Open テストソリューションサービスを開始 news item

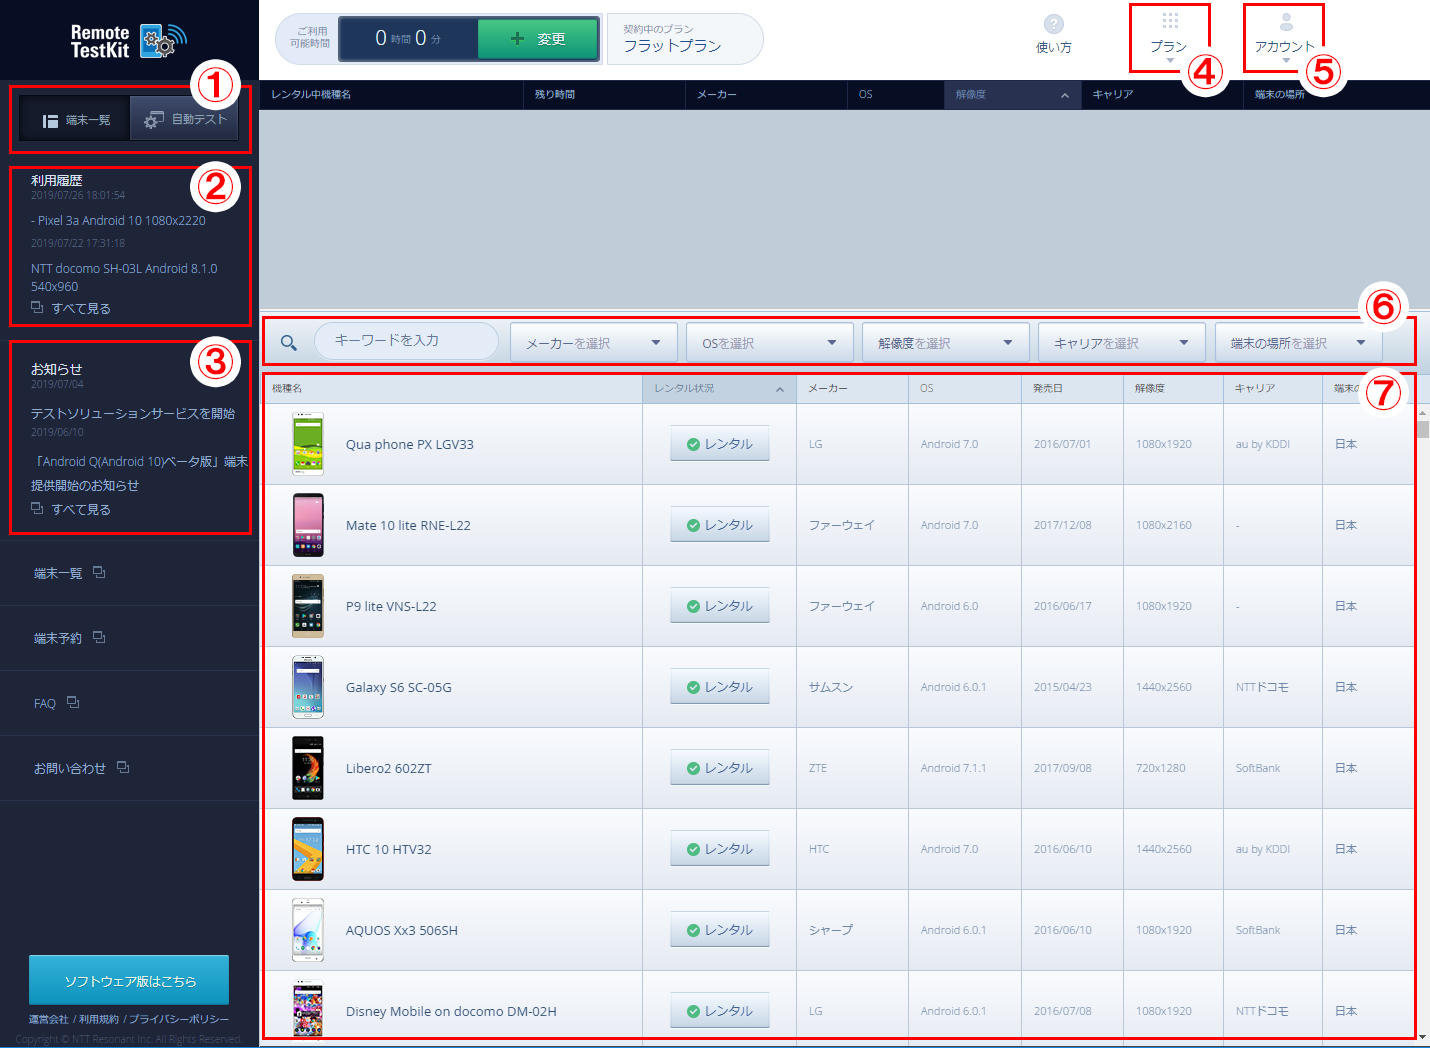[x=133, y=413]
